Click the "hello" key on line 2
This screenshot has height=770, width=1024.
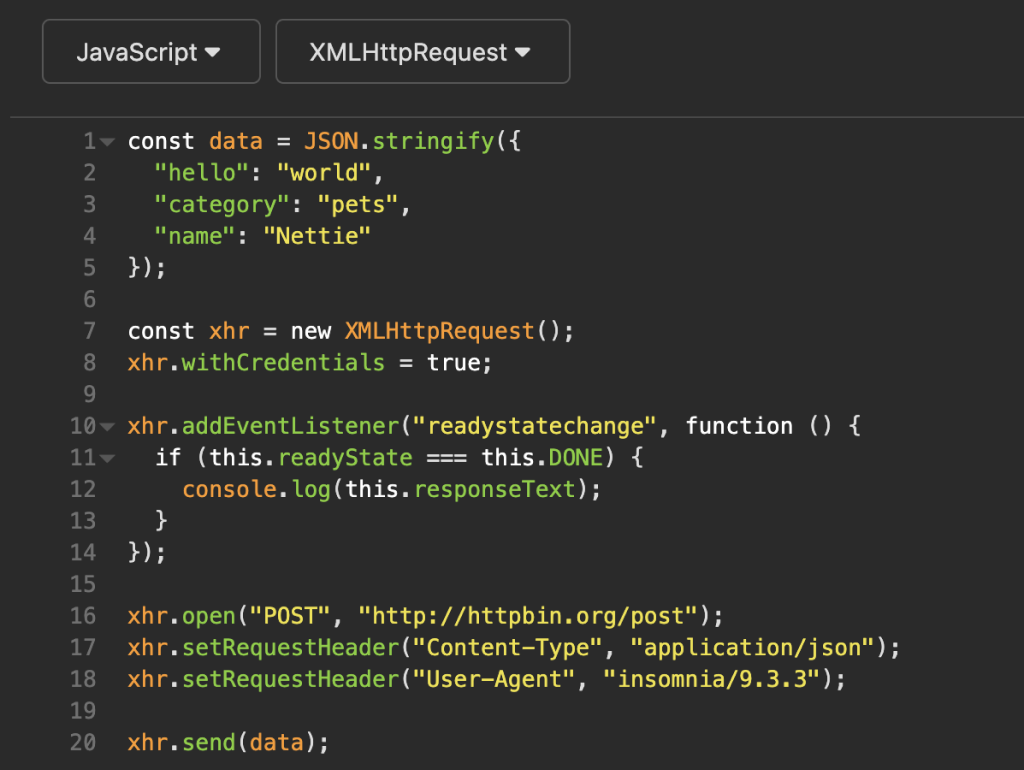(x=202, y=173)
